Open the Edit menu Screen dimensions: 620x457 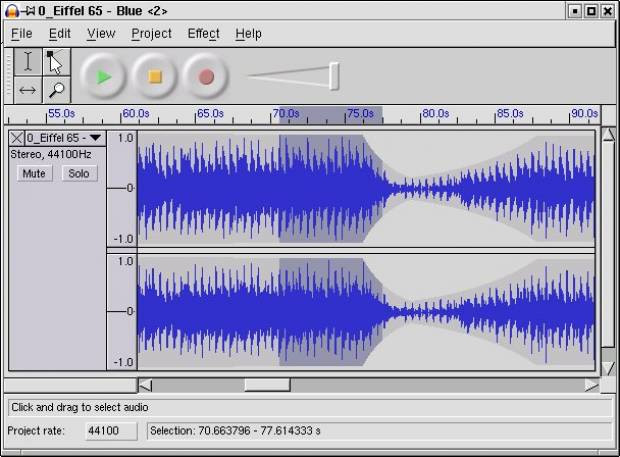click(x=60, y=34)
